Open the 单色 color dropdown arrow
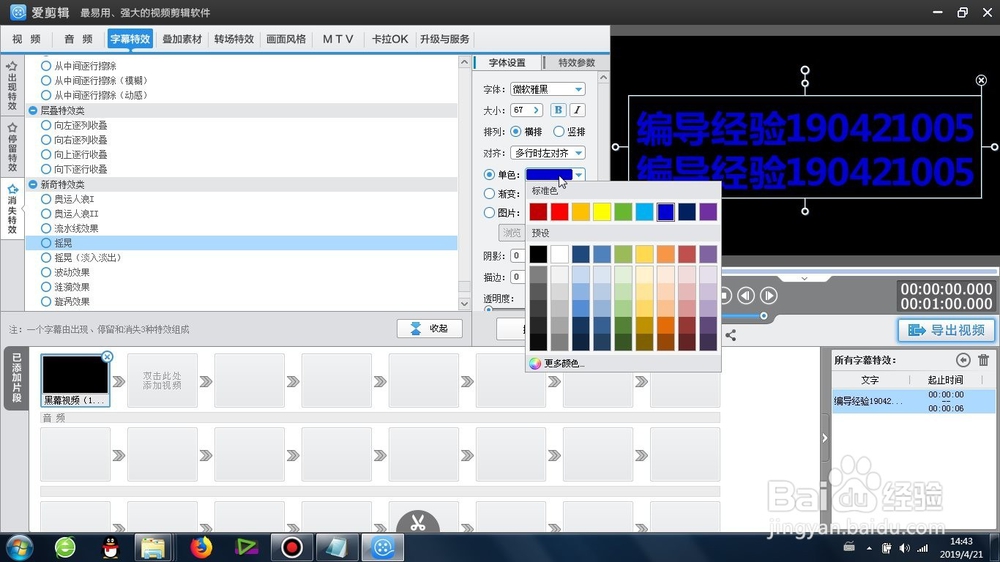 pos(578,174)
